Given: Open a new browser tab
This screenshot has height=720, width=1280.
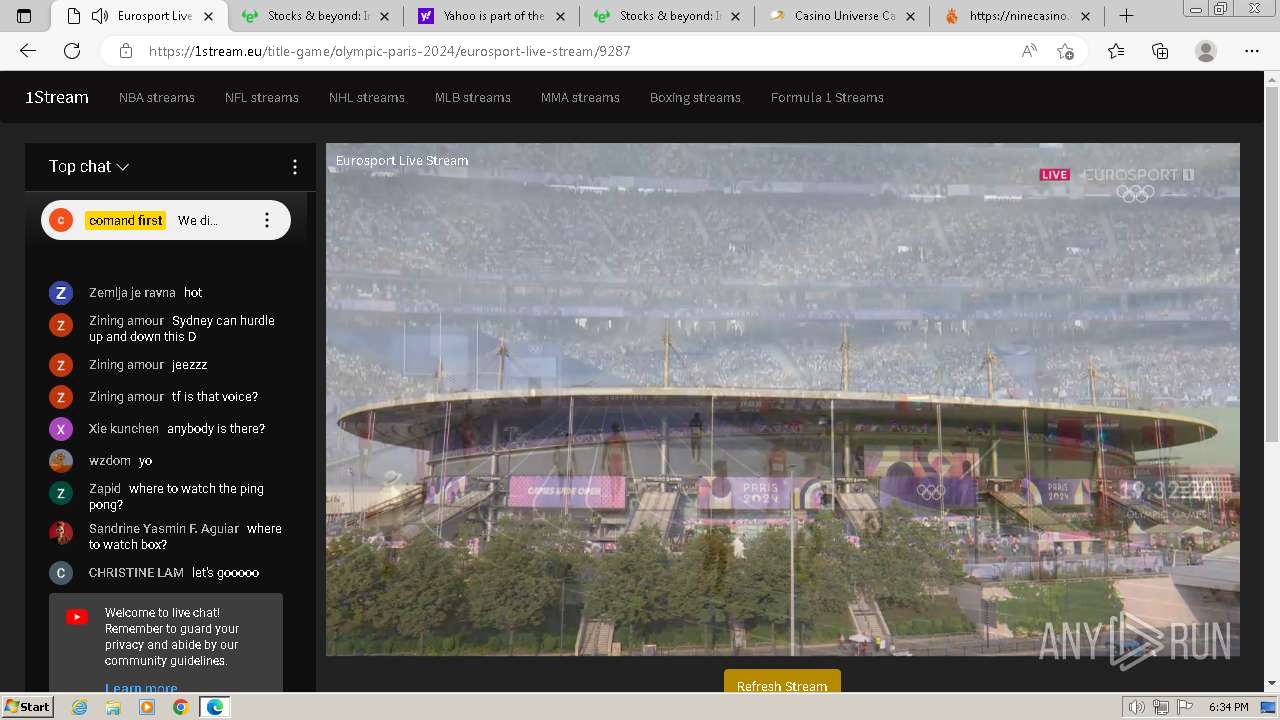Looking at the screenshot, I should tap(1126, 16).
